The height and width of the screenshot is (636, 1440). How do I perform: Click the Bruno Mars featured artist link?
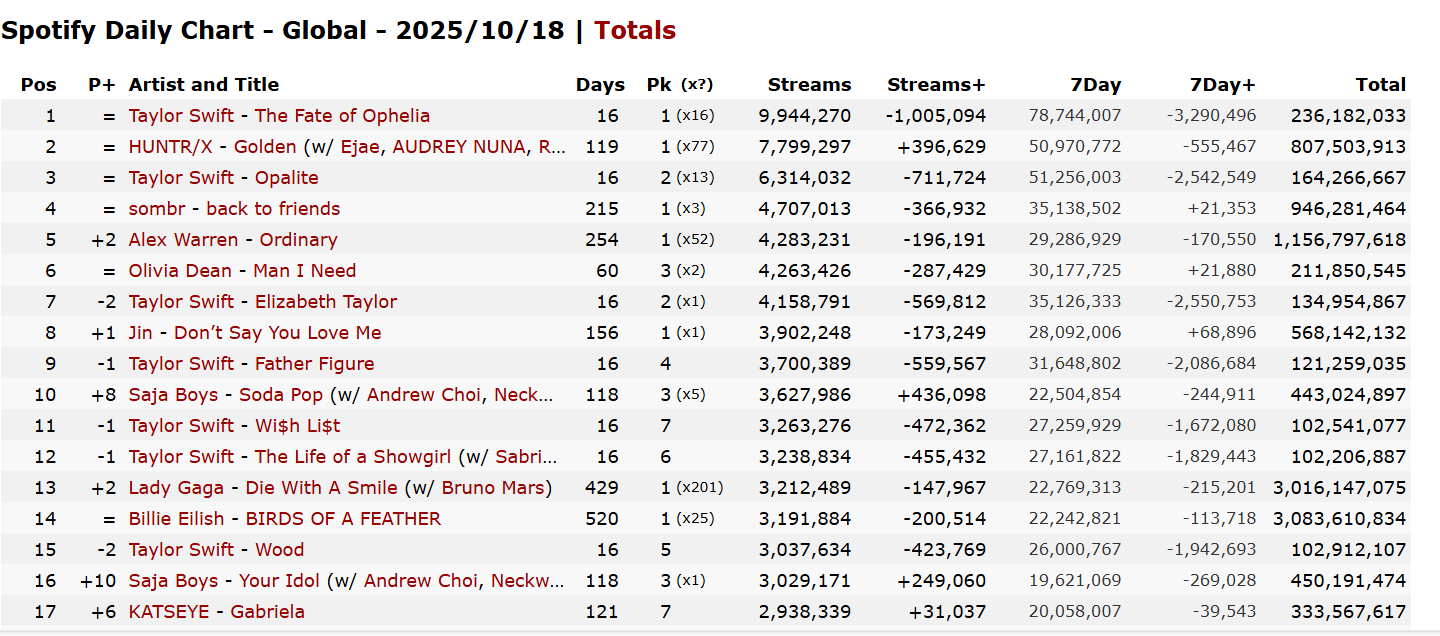click(x=495, y=488)
